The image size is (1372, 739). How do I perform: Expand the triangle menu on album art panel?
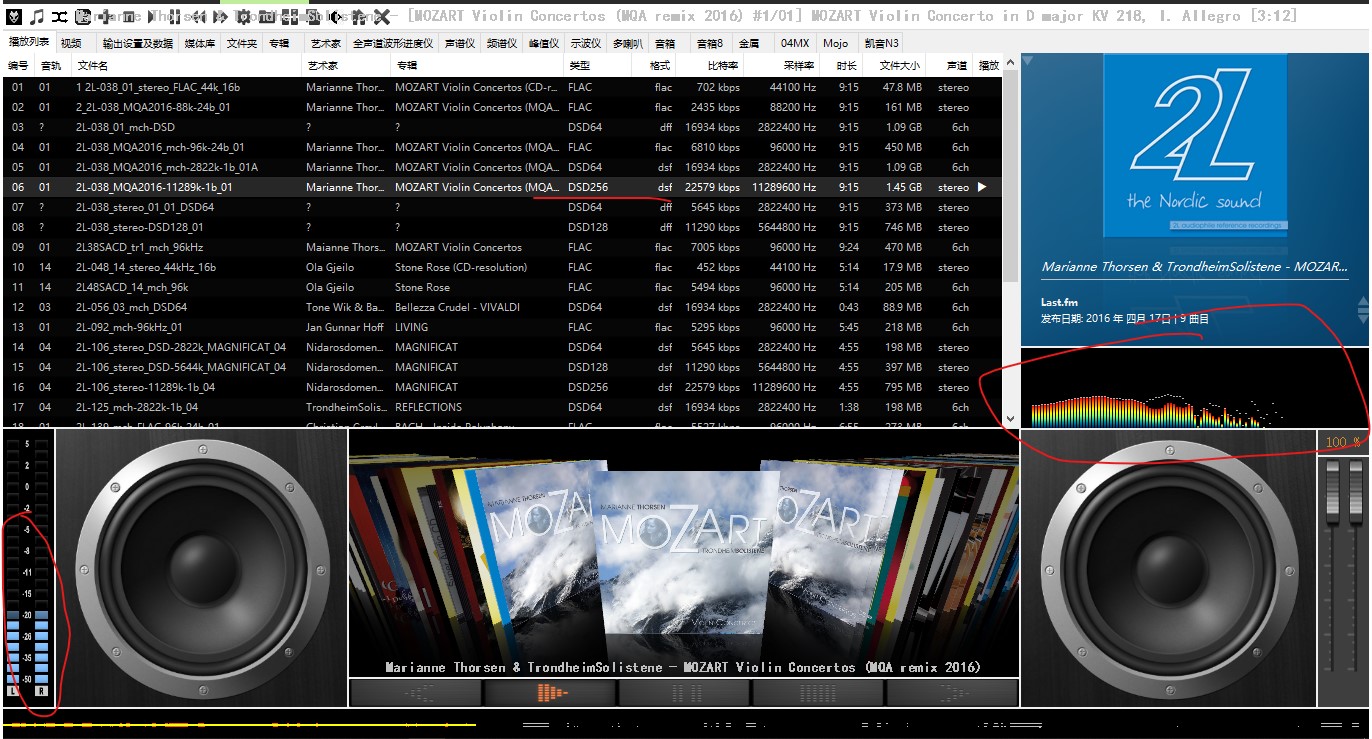point(1027,61)
